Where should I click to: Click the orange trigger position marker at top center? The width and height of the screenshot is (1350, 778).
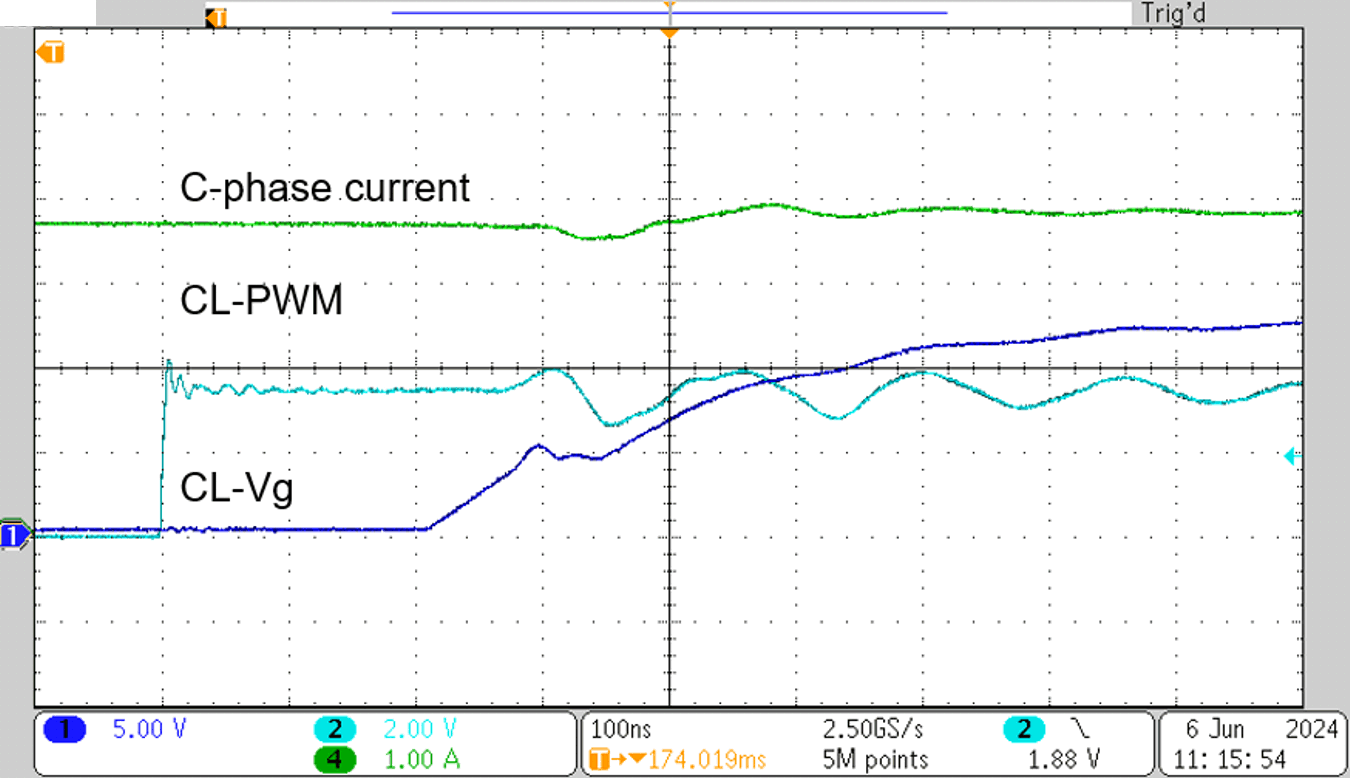(669, 33)
